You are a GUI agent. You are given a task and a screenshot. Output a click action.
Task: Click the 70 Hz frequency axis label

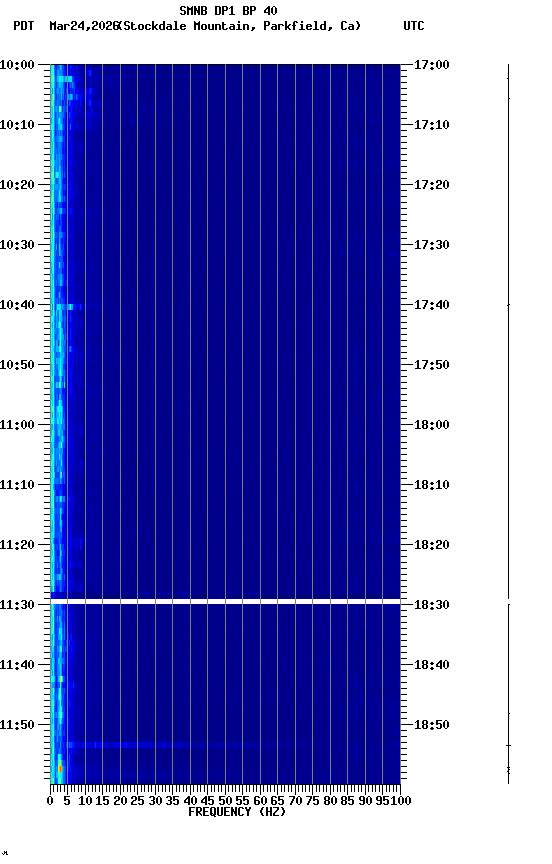(295, 801)
